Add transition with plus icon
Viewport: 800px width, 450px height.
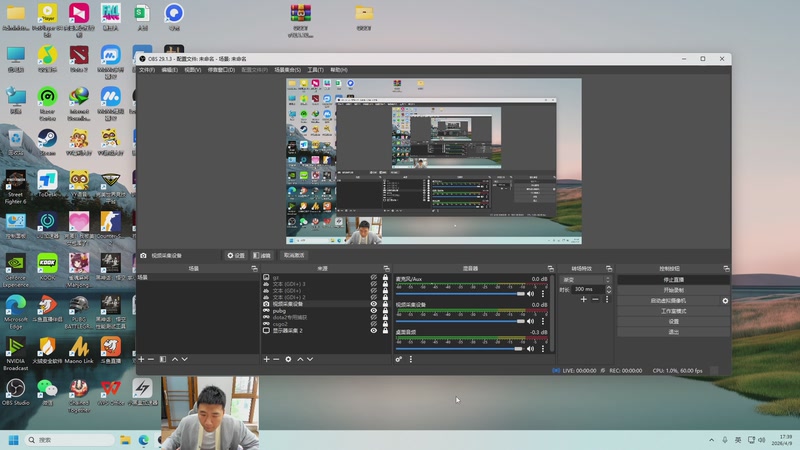click(584, 299)
